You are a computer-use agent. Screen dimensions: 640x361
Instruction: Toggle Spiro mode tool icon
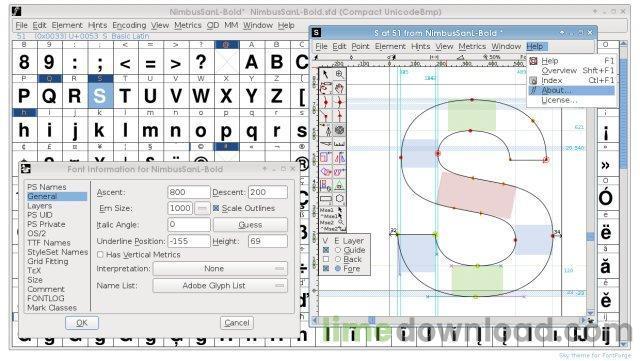click(339, 130)
